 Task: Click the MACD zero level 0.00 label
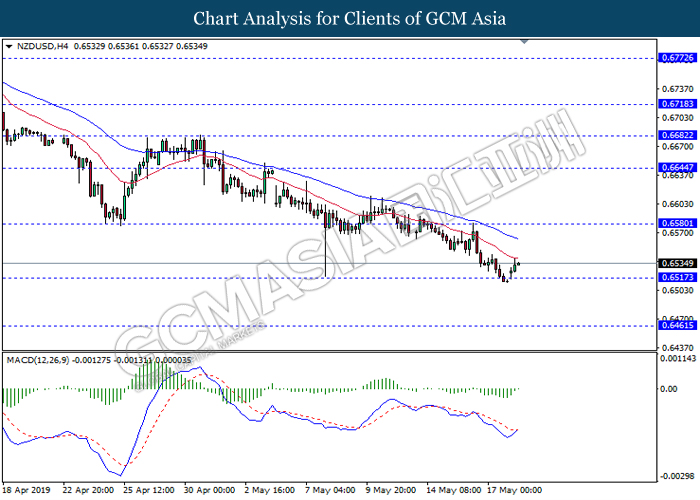tap(669, 389)
